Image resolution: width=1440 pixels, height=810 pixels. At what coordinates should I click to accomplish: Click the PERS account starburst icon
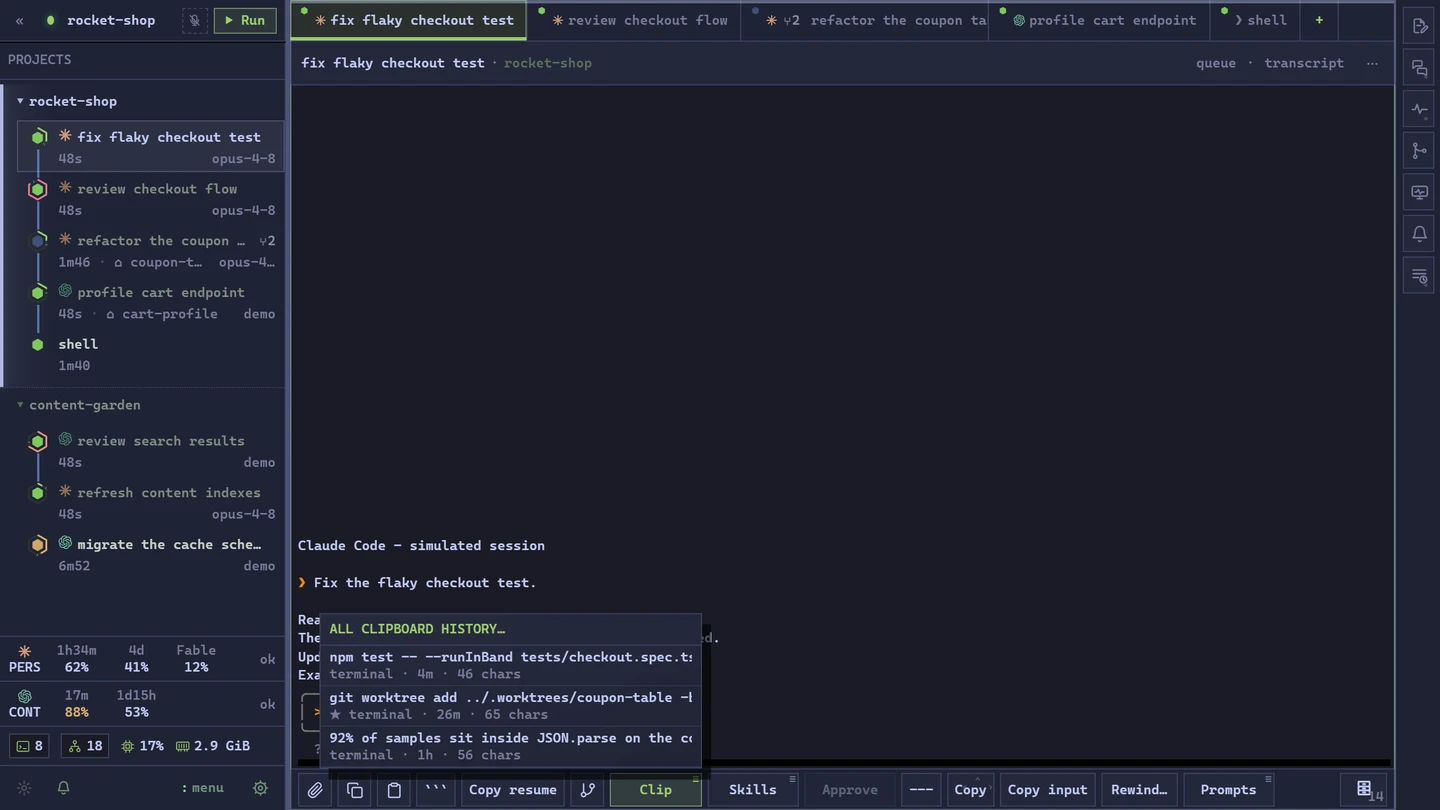tap(25, 651)
